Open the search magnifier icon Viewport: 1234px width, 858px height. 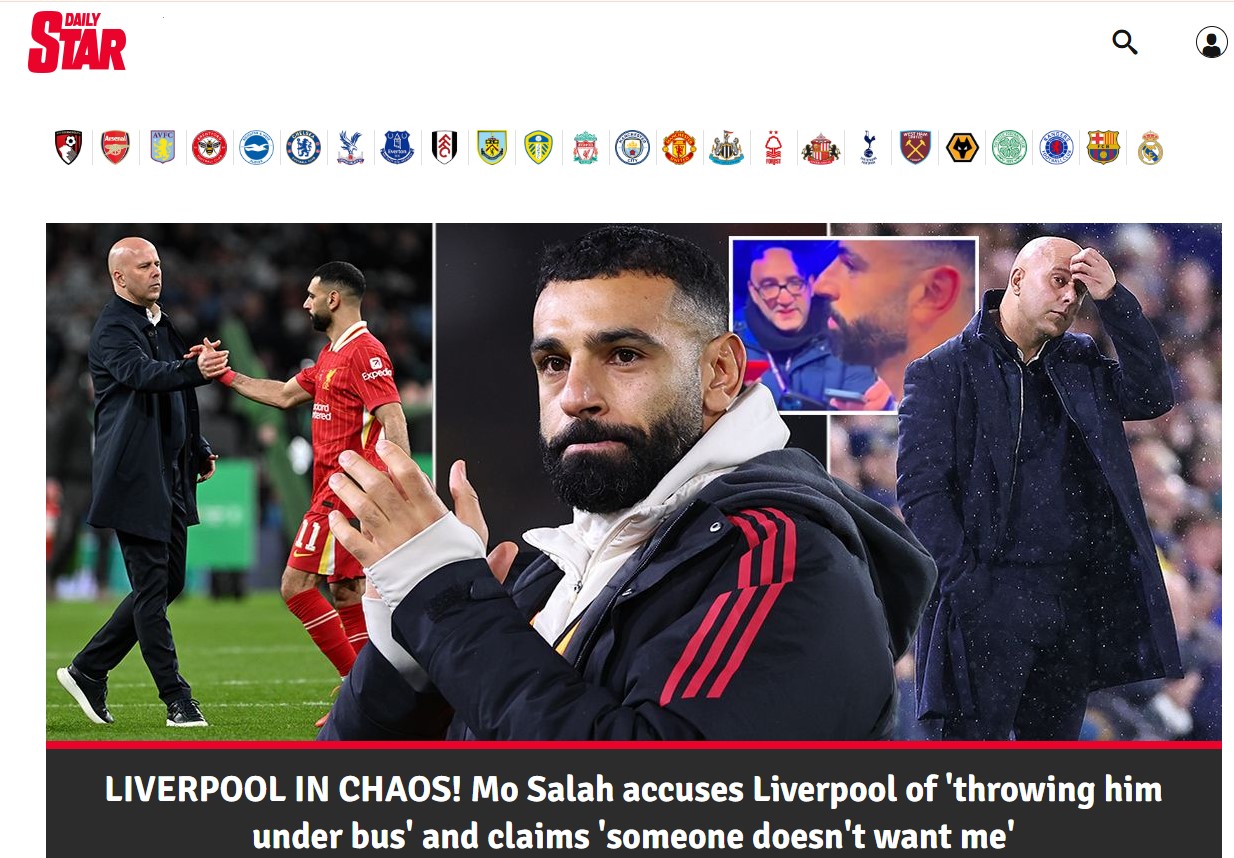tap(1125, 42)
